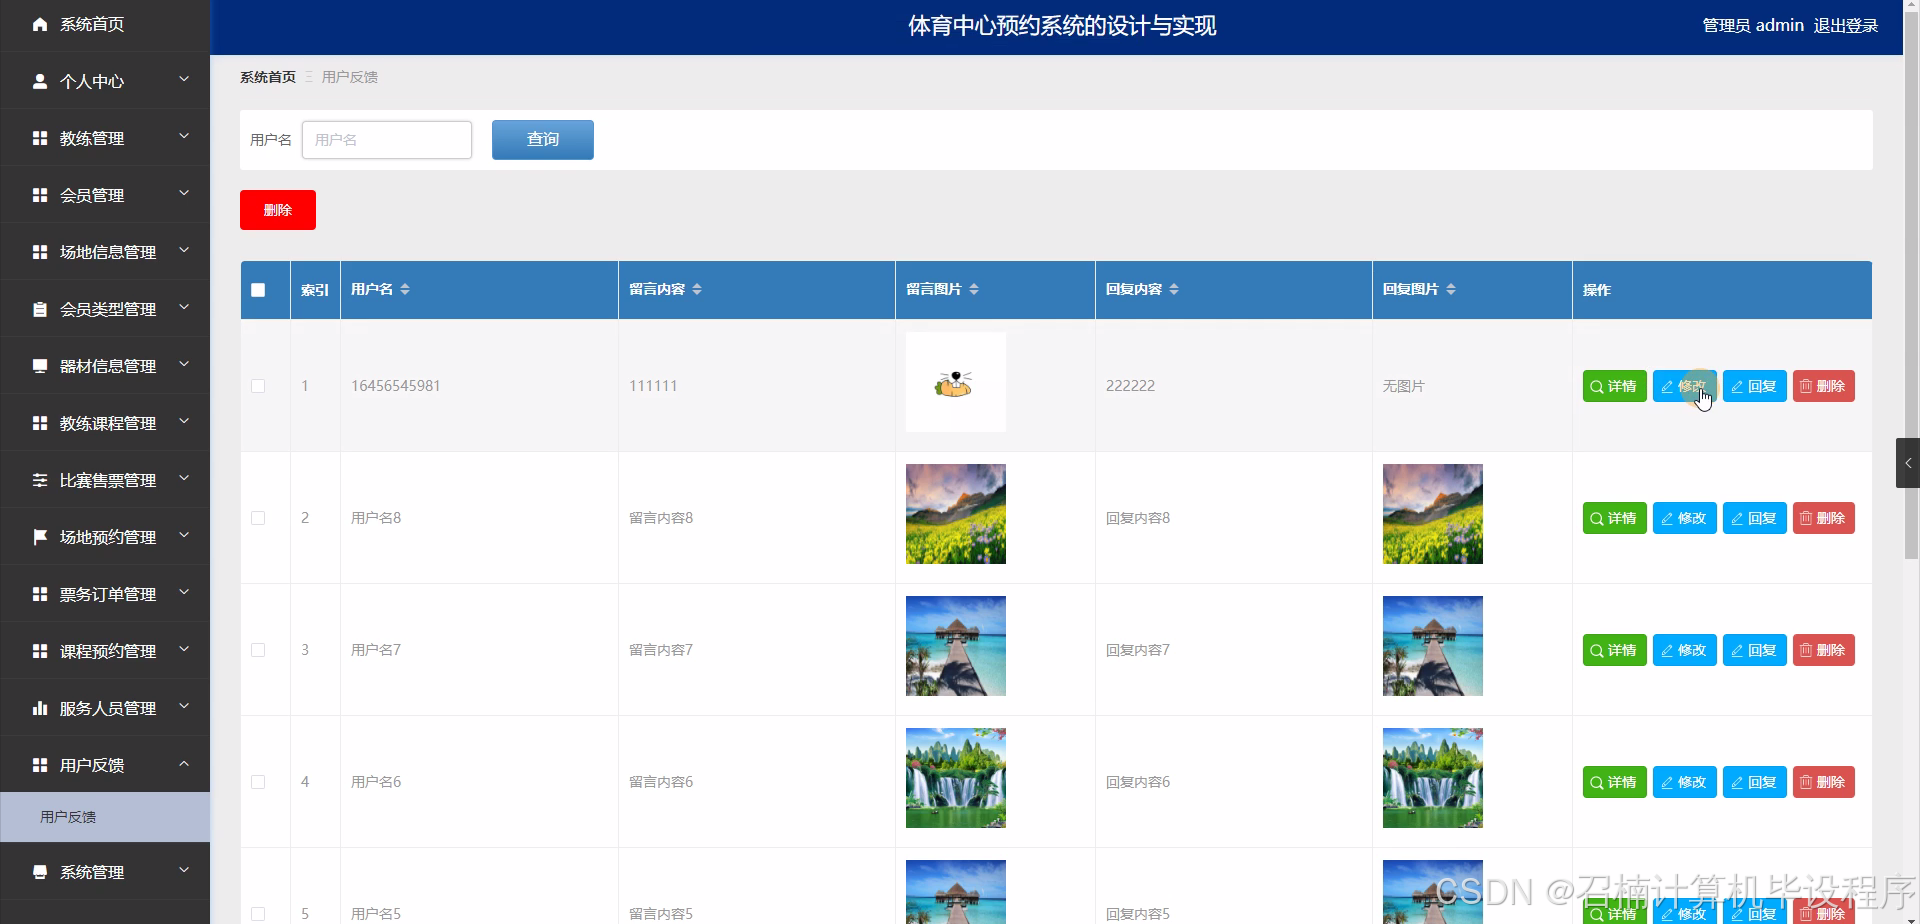Expand 教练管理 via its chevron
This screenshot has width=1920, height=924.
click(x=184, y=136)
